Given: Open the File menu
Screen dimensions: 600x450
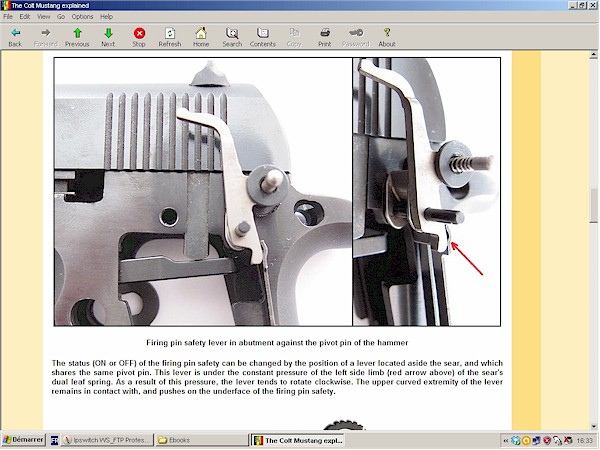Looking at the screenshot, I should tap(8, 16).
